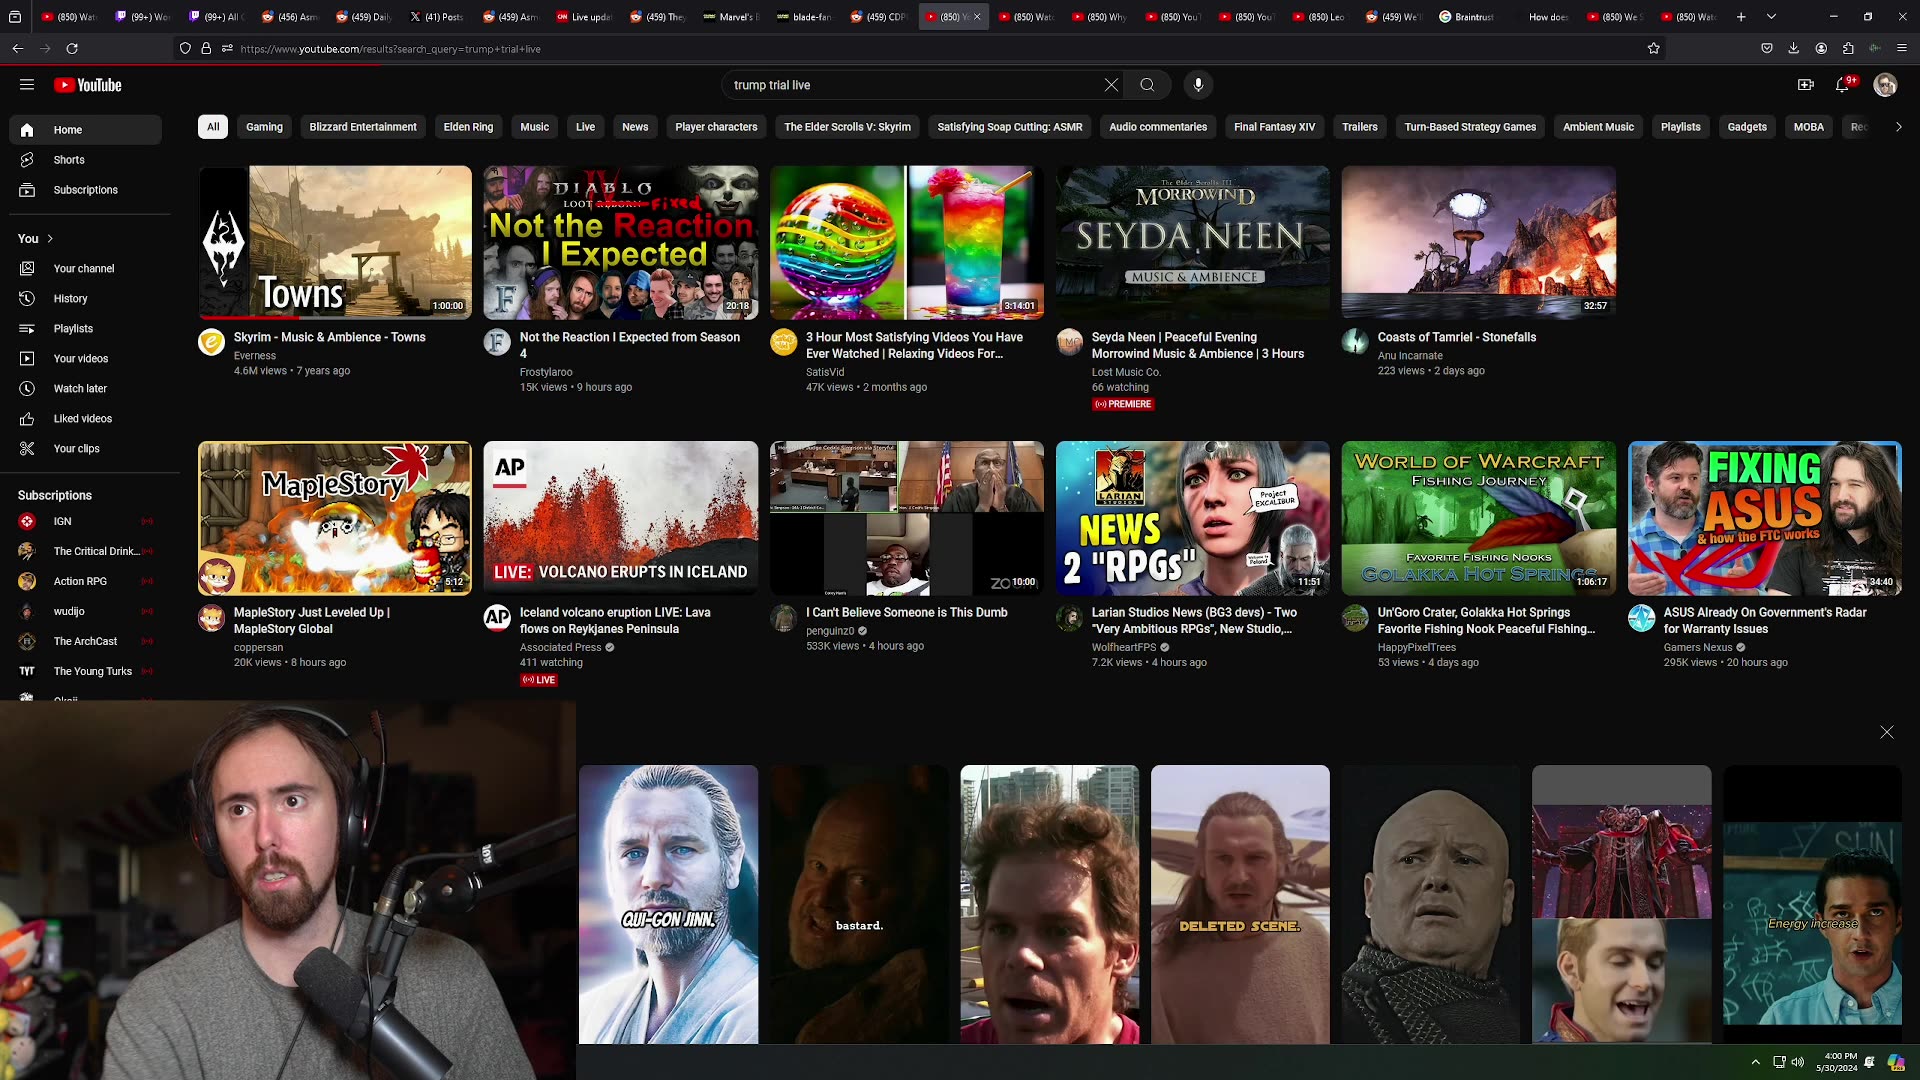
Task: Open Subscriptions in the sidebar
Action: [85, 190]
